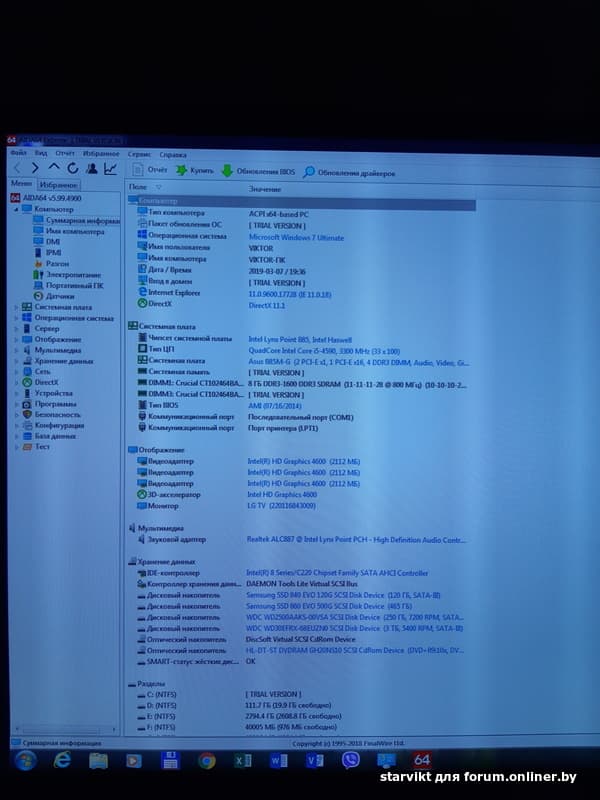This screenshot has height=800, width=600.
Task: Select the SMART-статус OK row
Action: click(301, 661)
